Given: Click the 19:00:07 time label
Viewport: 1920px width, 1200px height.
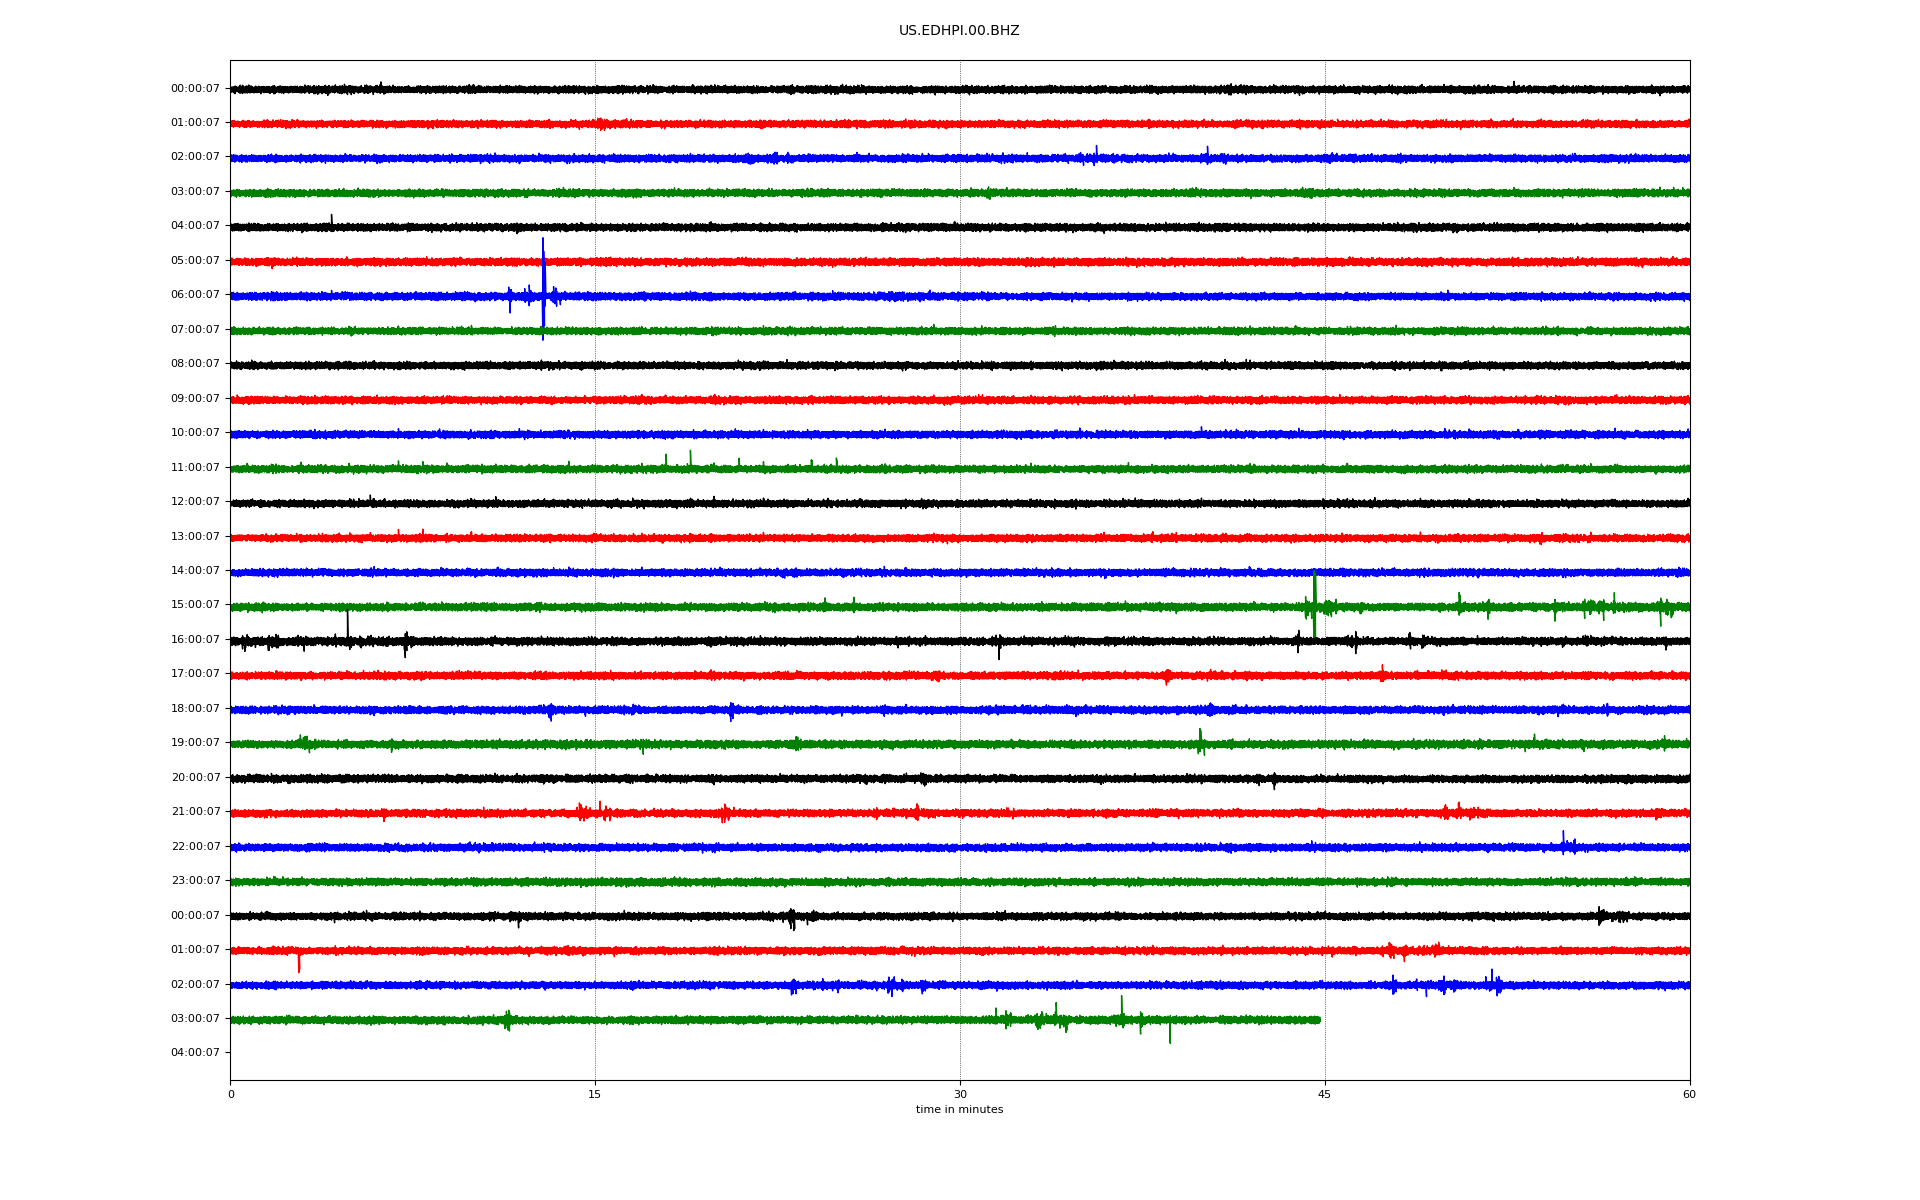Looking at the screenshot, I should click(x=195, y=743).
